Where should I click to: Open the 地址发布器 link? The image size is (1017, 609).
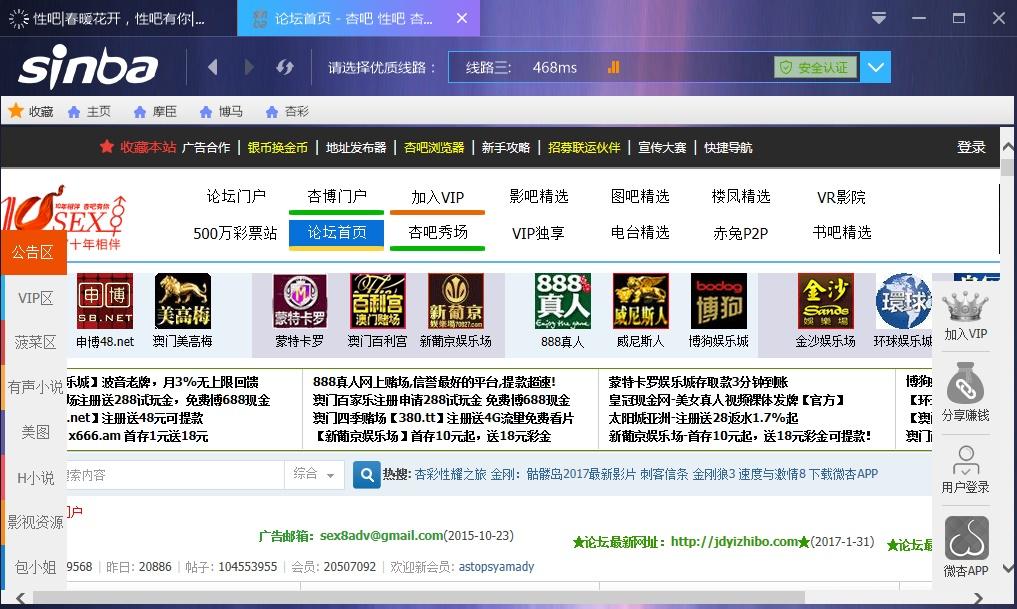coord(356,147)
